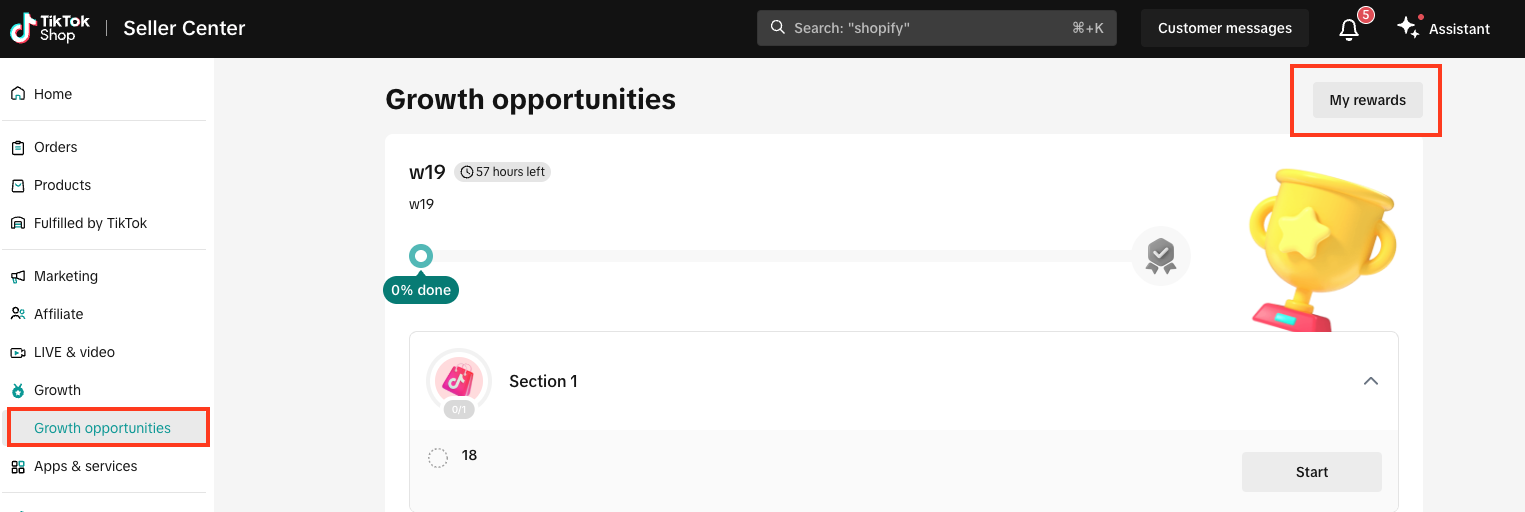Click the Home house icon
This screenshot has width=1525, height=512.
pyautogui.click(x=18, y=94)
